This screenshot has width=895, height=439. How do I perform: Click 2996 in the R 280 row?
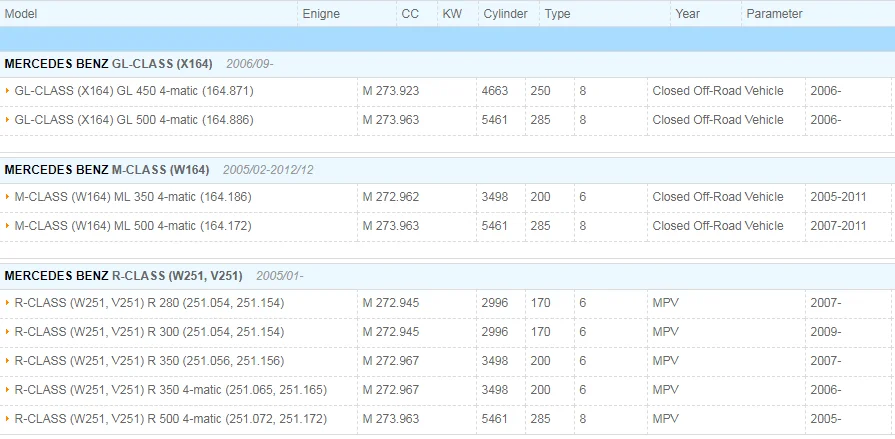tap(494, 303)
